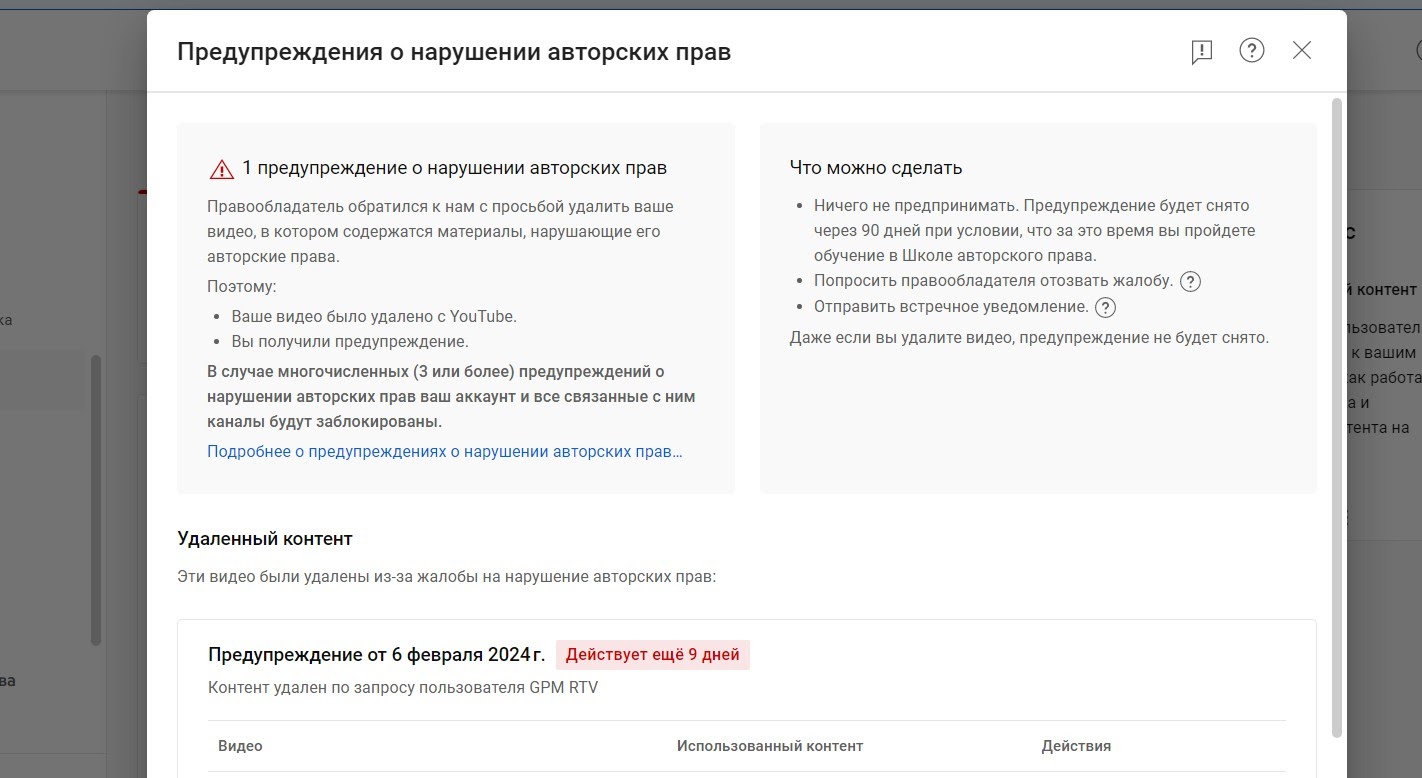Click the left sidebar scrollbar behind the dialog

click(96, 500)
